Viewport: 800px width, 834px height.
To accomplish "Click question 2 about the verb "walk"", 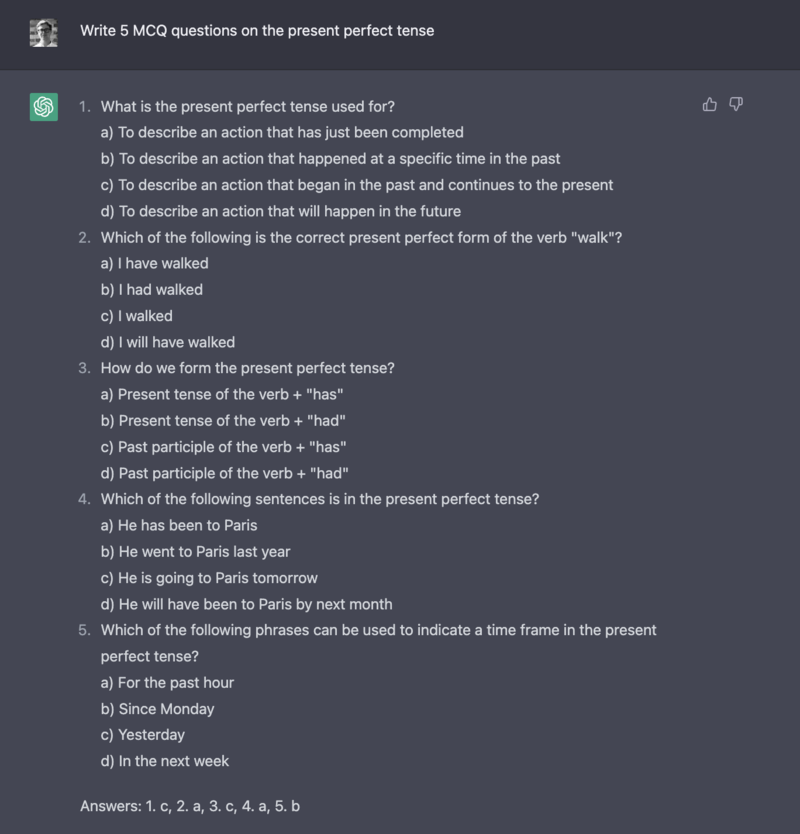I will pos(361,238).
